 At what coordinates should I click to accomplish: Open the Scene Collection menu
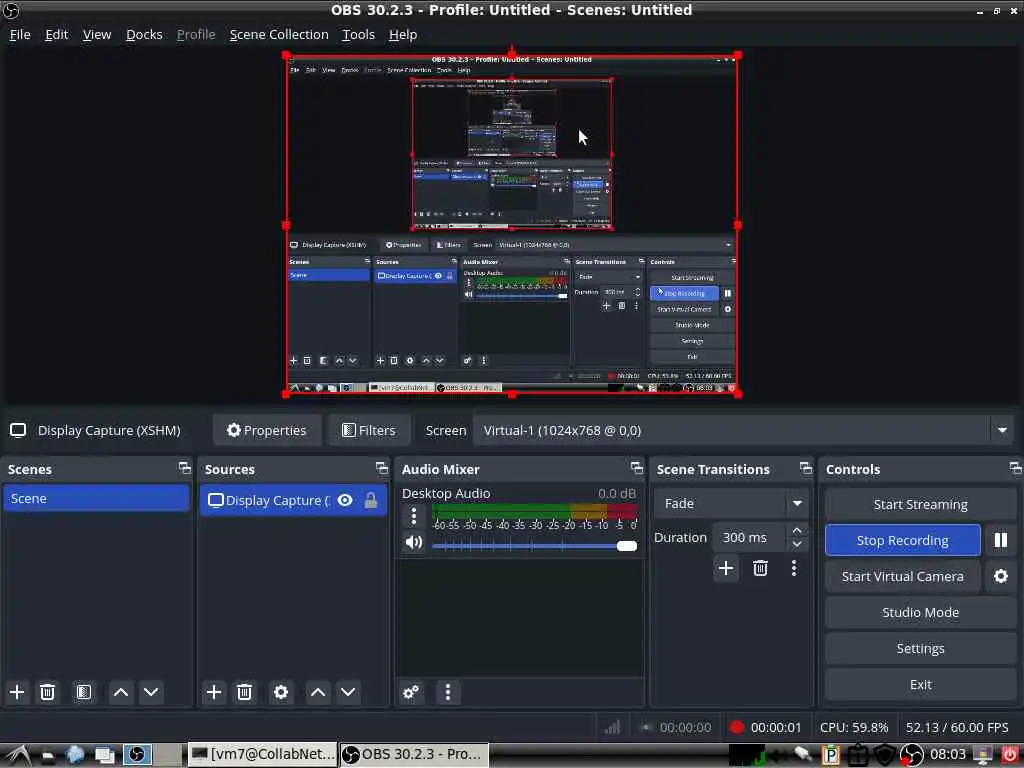click(x=279, y=35)
